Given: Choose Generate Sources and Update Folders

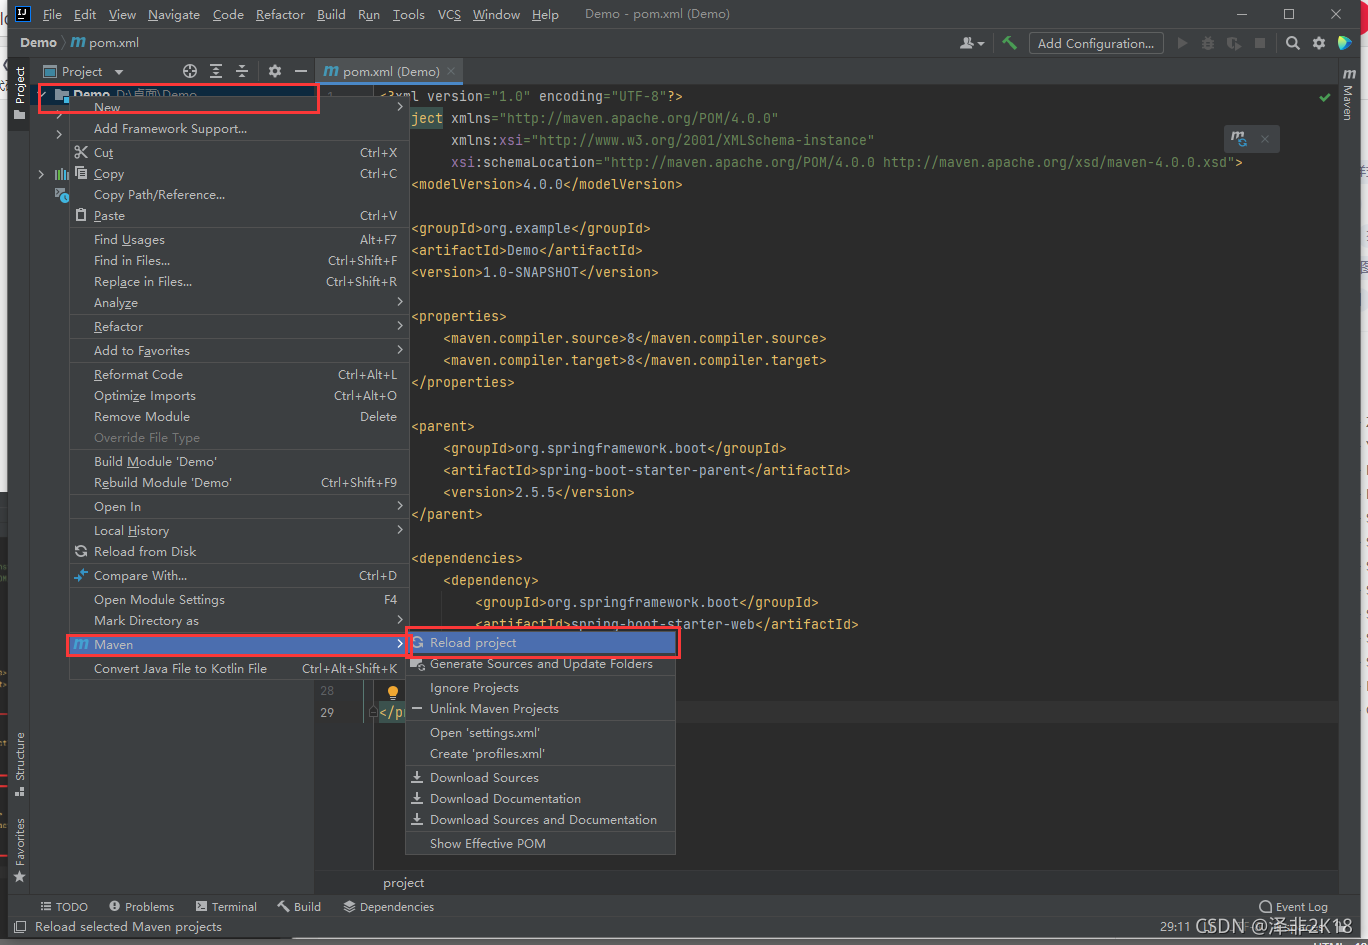Looking at the screenshot, I should click(541, 664).
